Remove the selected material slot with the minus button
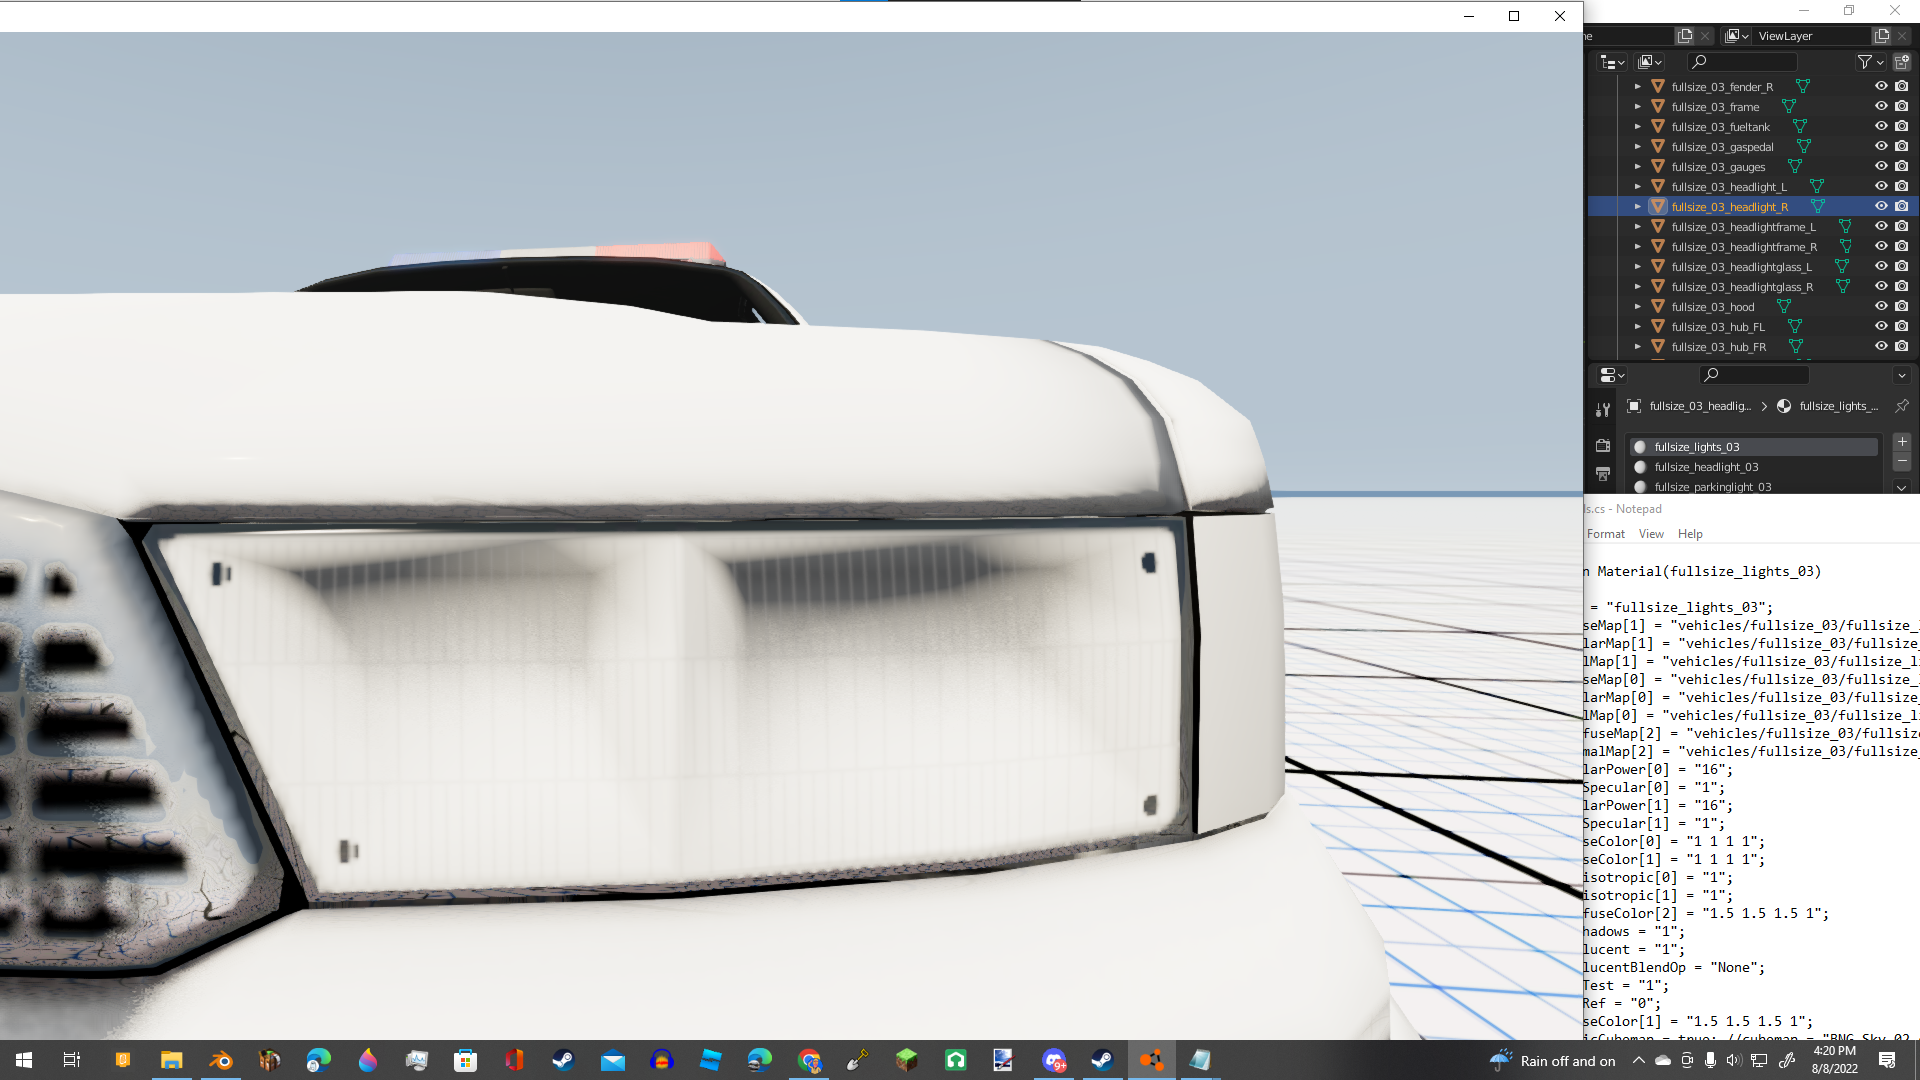 tap(1902, 461)
